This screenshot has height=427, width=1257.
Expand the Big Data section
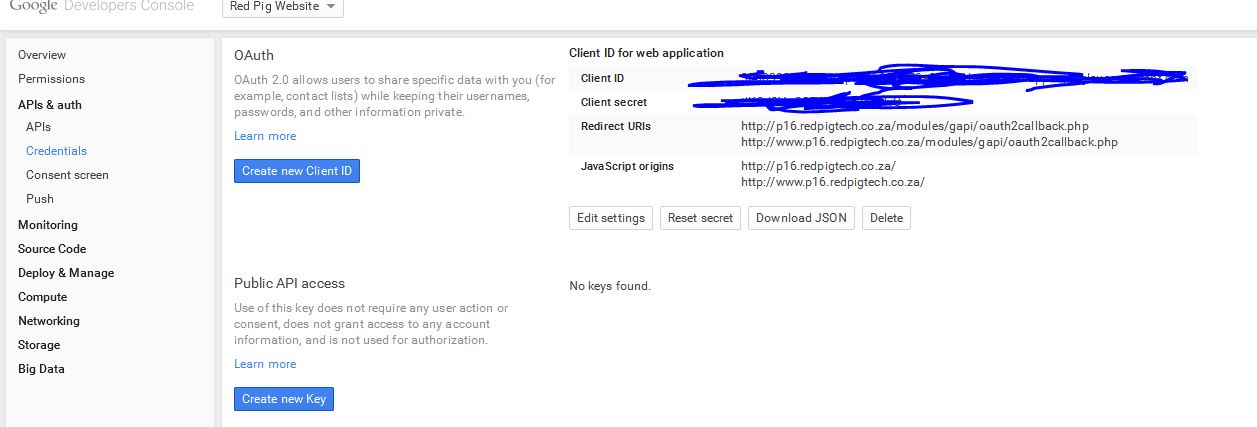pos(41,369)
